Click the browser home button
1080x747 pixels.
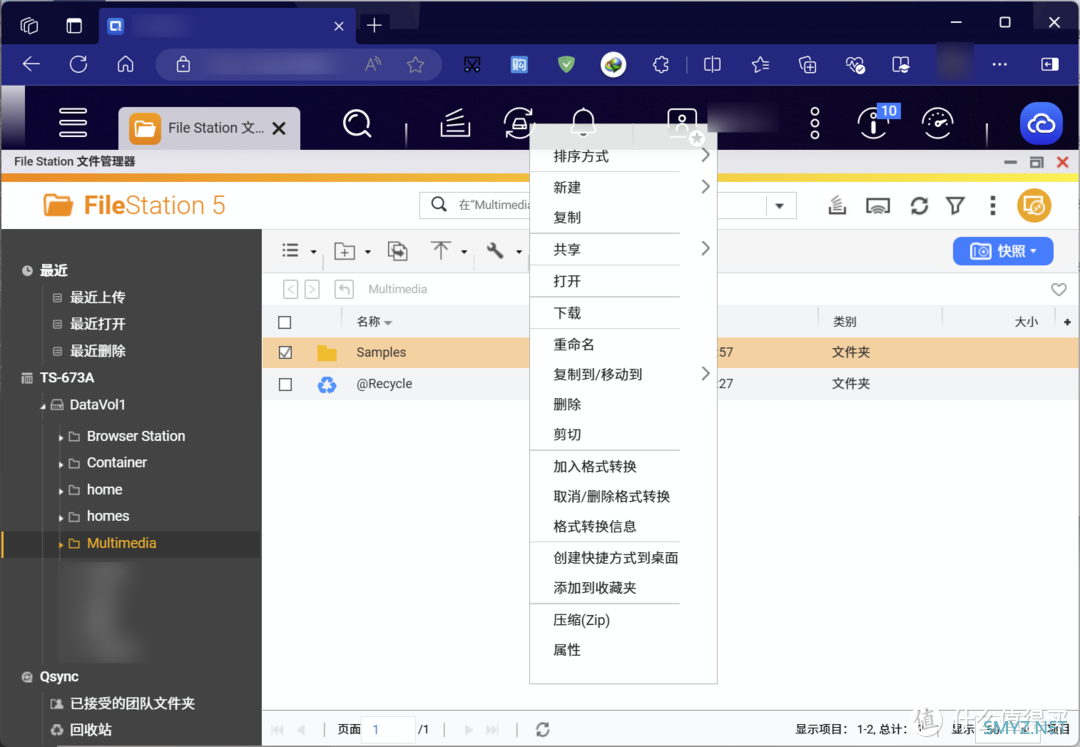point(125,65)
